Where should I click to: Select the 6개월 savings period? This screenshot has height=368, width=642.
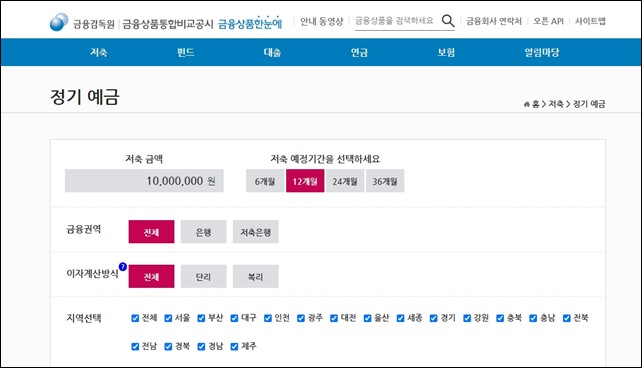click(265, 181)
